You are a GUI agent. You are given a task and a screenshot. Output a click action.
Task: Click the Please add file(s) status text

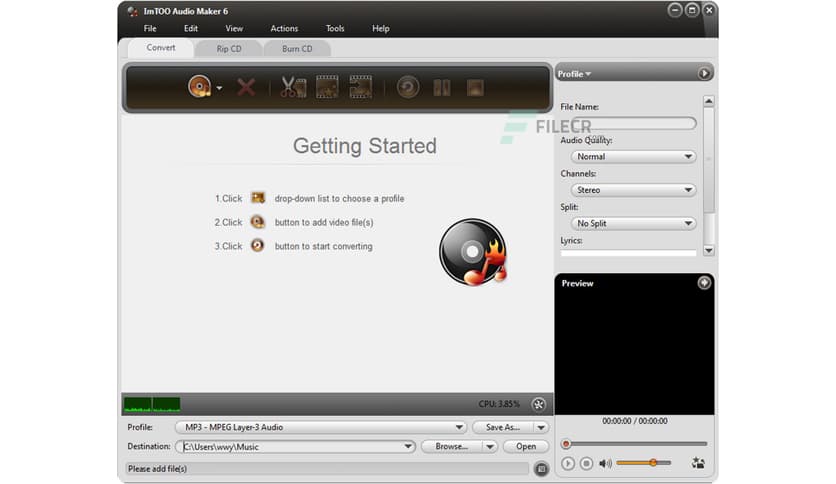click(157, 469)
